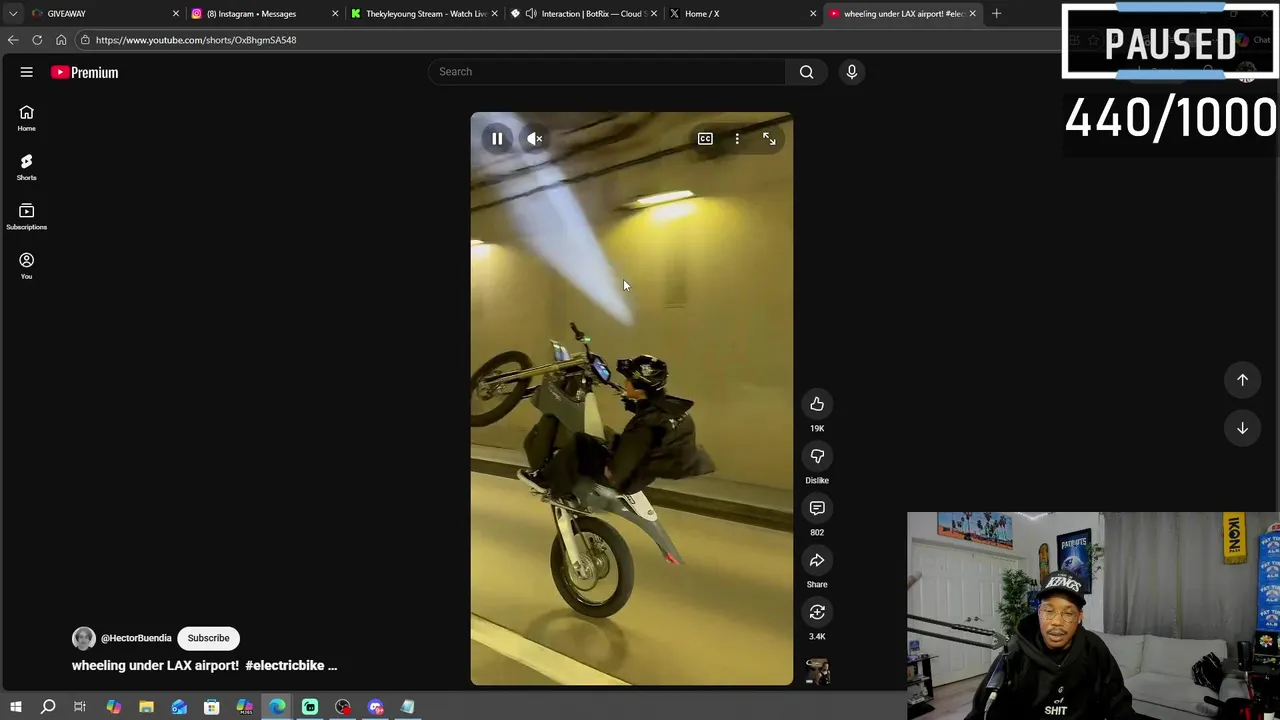The height and width of the screenshot is (720, 1280).
Task: Click the search magnifier button
Action: pyautogui.click(x=806, y=72)
